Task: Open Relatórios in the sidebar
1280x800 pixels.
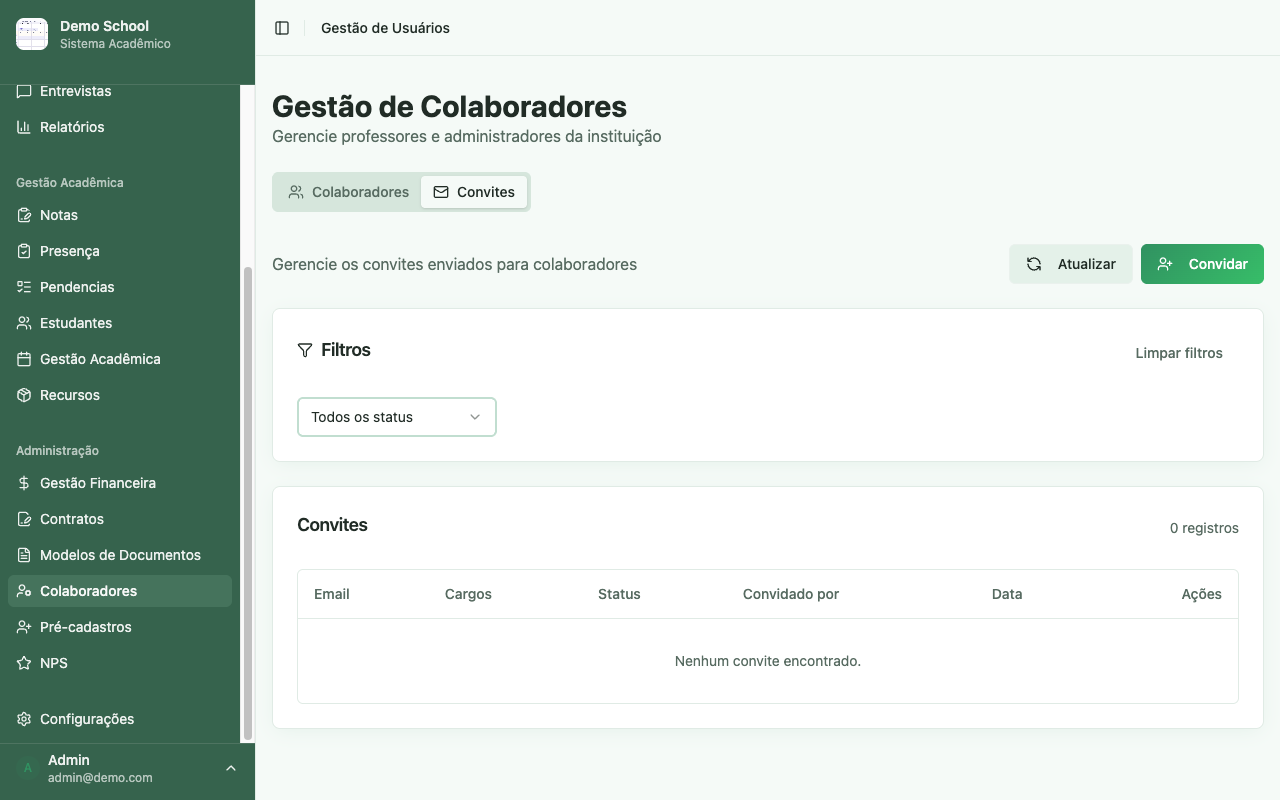Action: (x=120, y=127)
